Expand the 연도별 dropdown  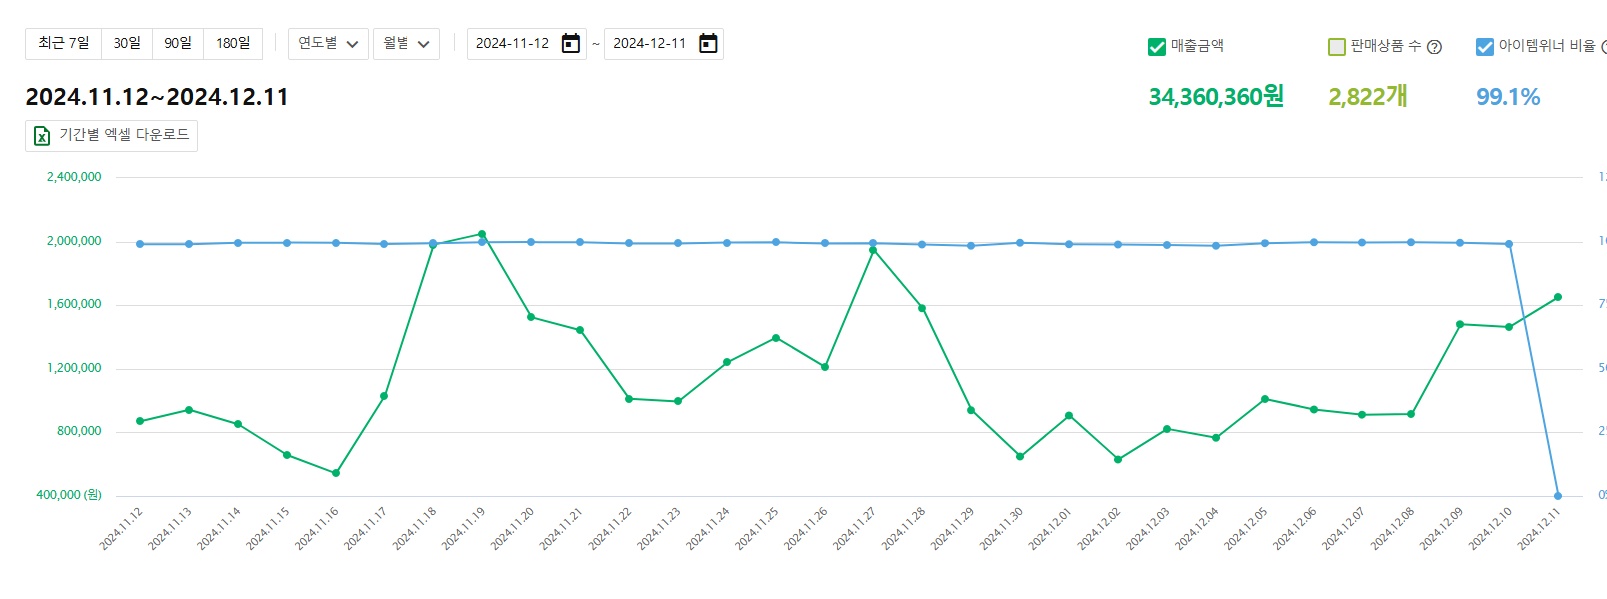click(328, 44)
